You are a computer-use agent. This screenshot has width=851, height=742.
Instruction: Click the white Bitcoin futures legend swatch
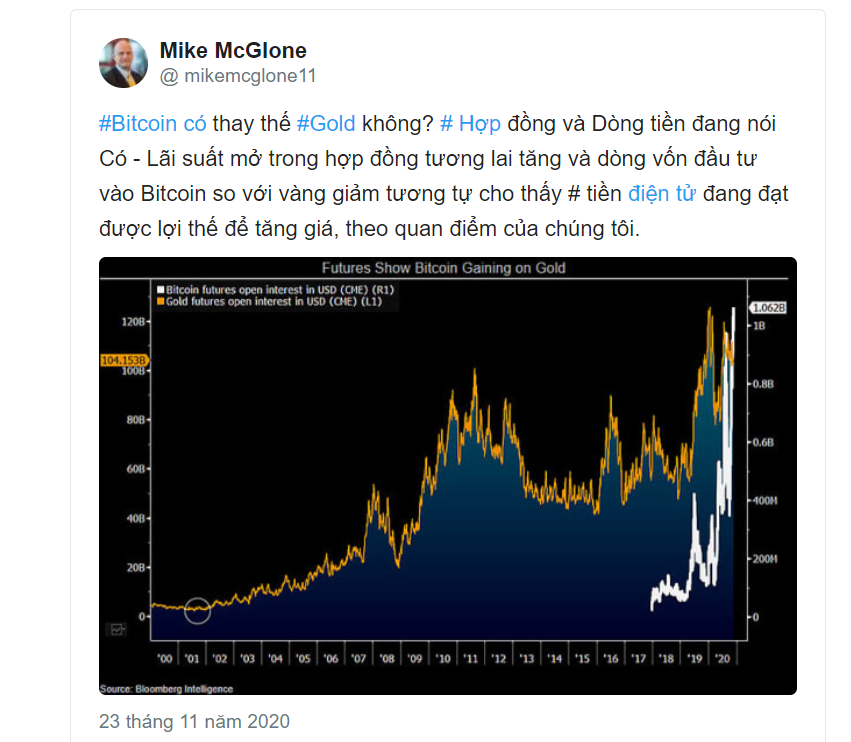click(x=161, y=290)
